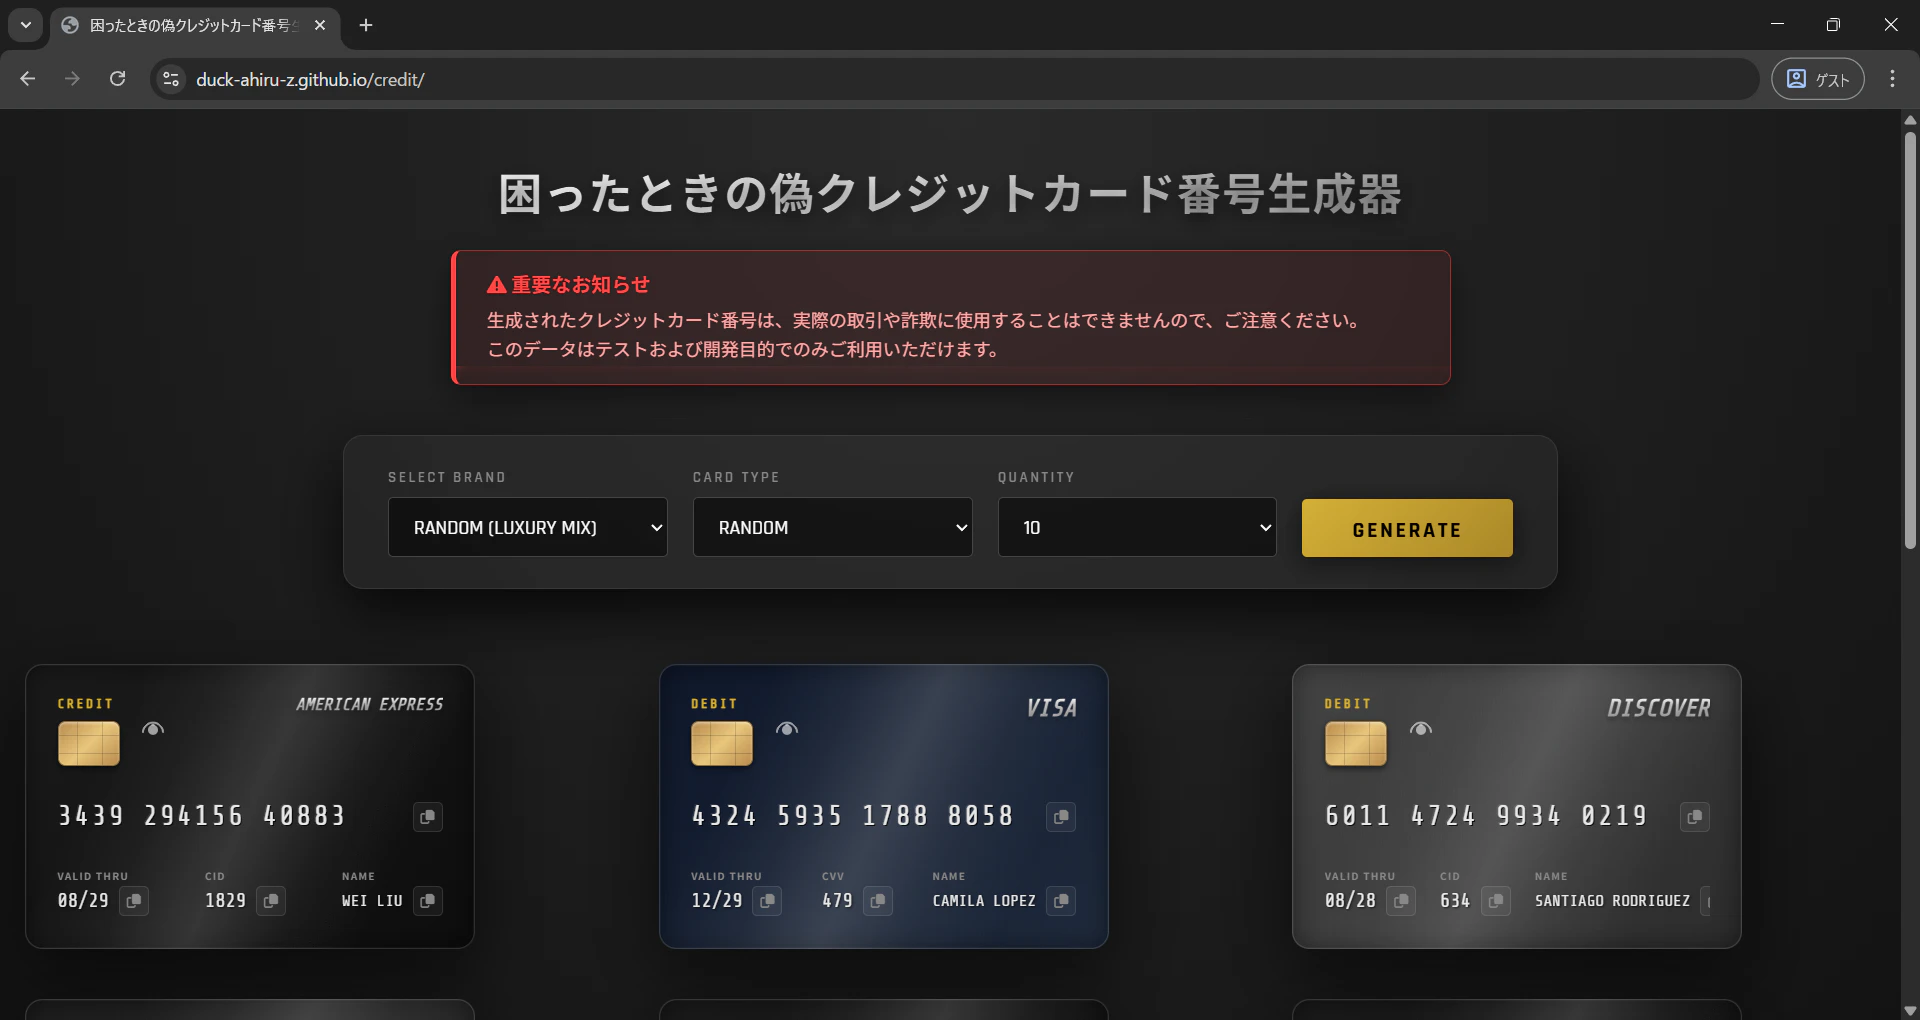Go forward in browser history
This screenshot has height=1020, width=1920.
point(72,79)
